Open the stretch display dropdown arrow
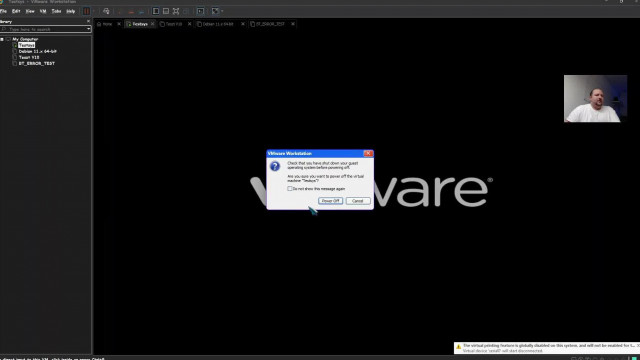640x360 pixels. pos(222,11)
